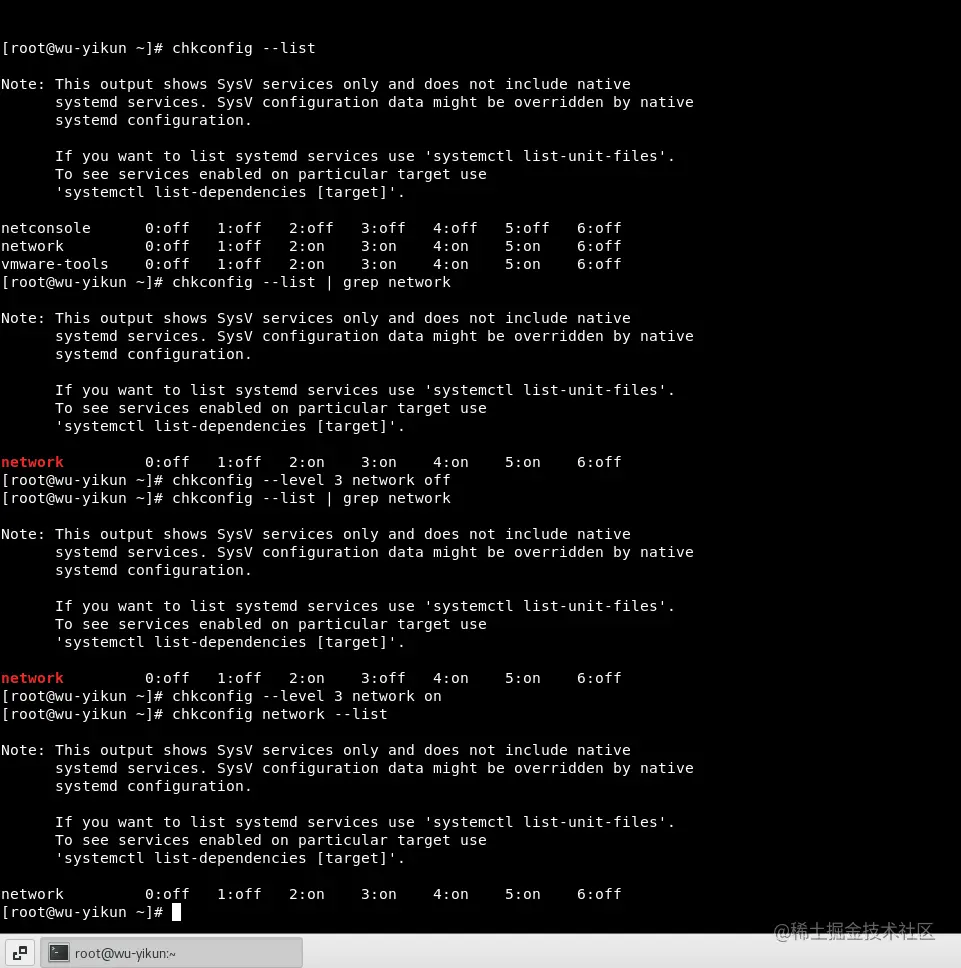This screenshot has height=968, width=961.
Task: Click the 6:off value in vmware-tools row
Action: [599, 264]
